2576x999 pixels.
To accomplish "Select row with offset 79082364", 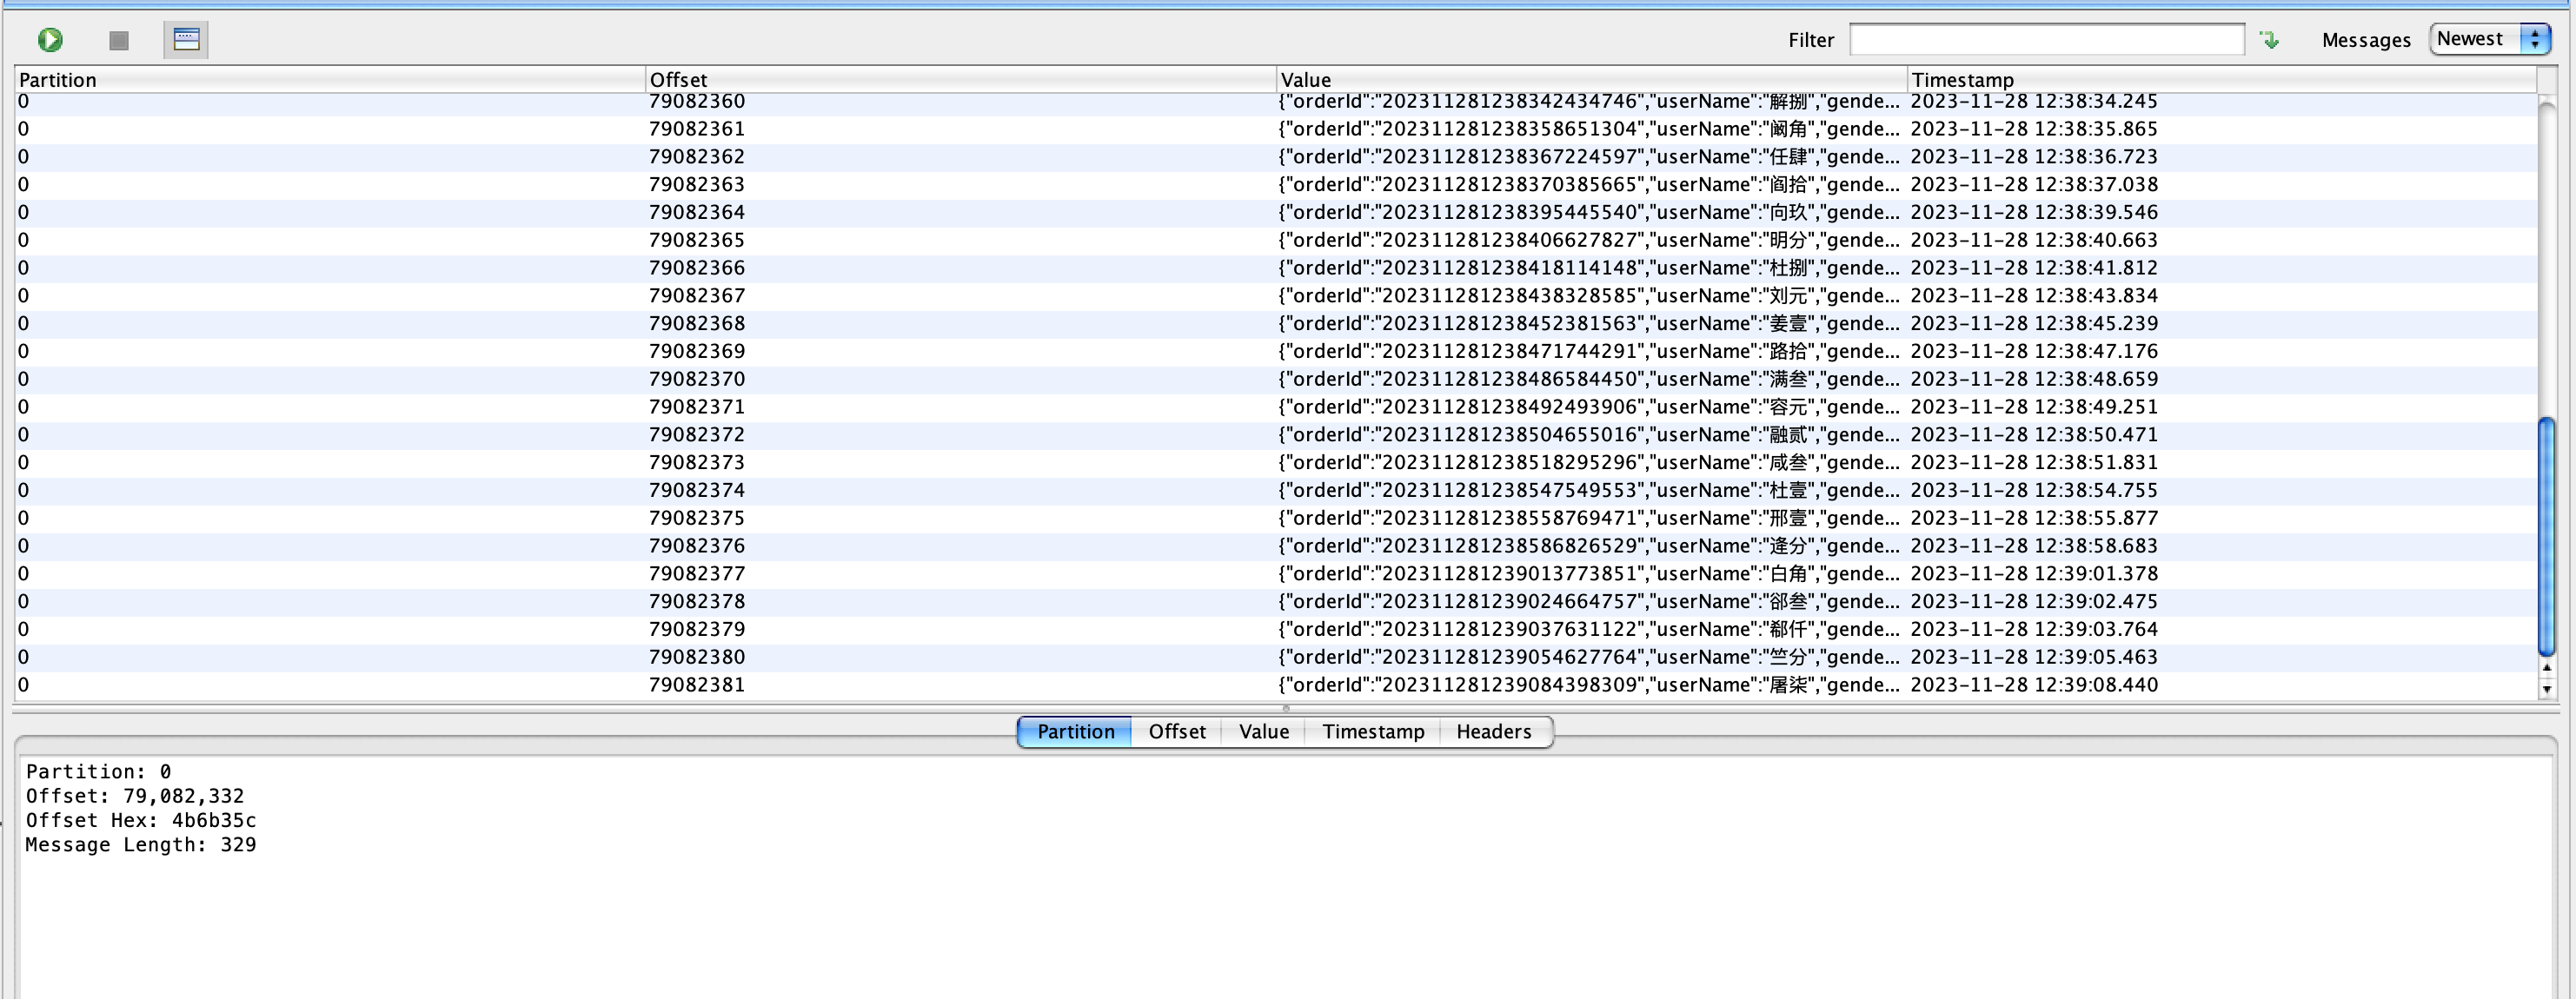I will tap(1276, 213).
